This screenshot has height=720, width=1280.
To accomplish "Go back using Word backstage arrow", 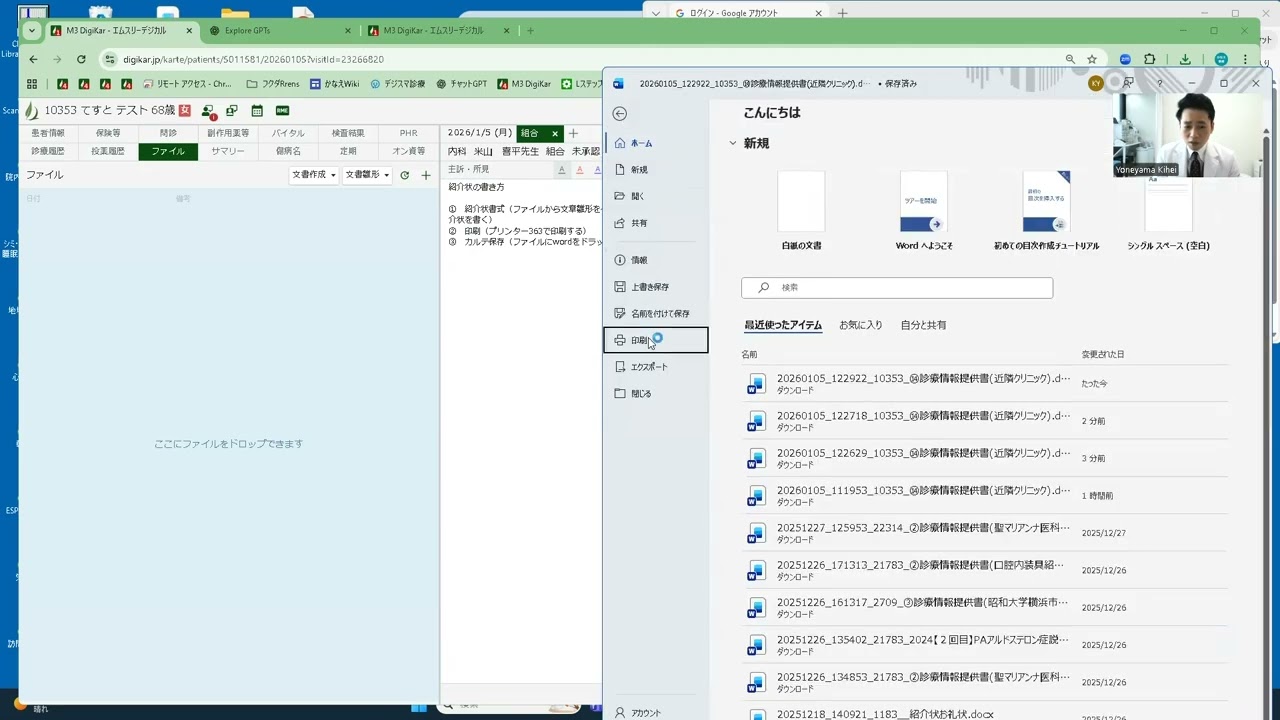I will [620, 114].
